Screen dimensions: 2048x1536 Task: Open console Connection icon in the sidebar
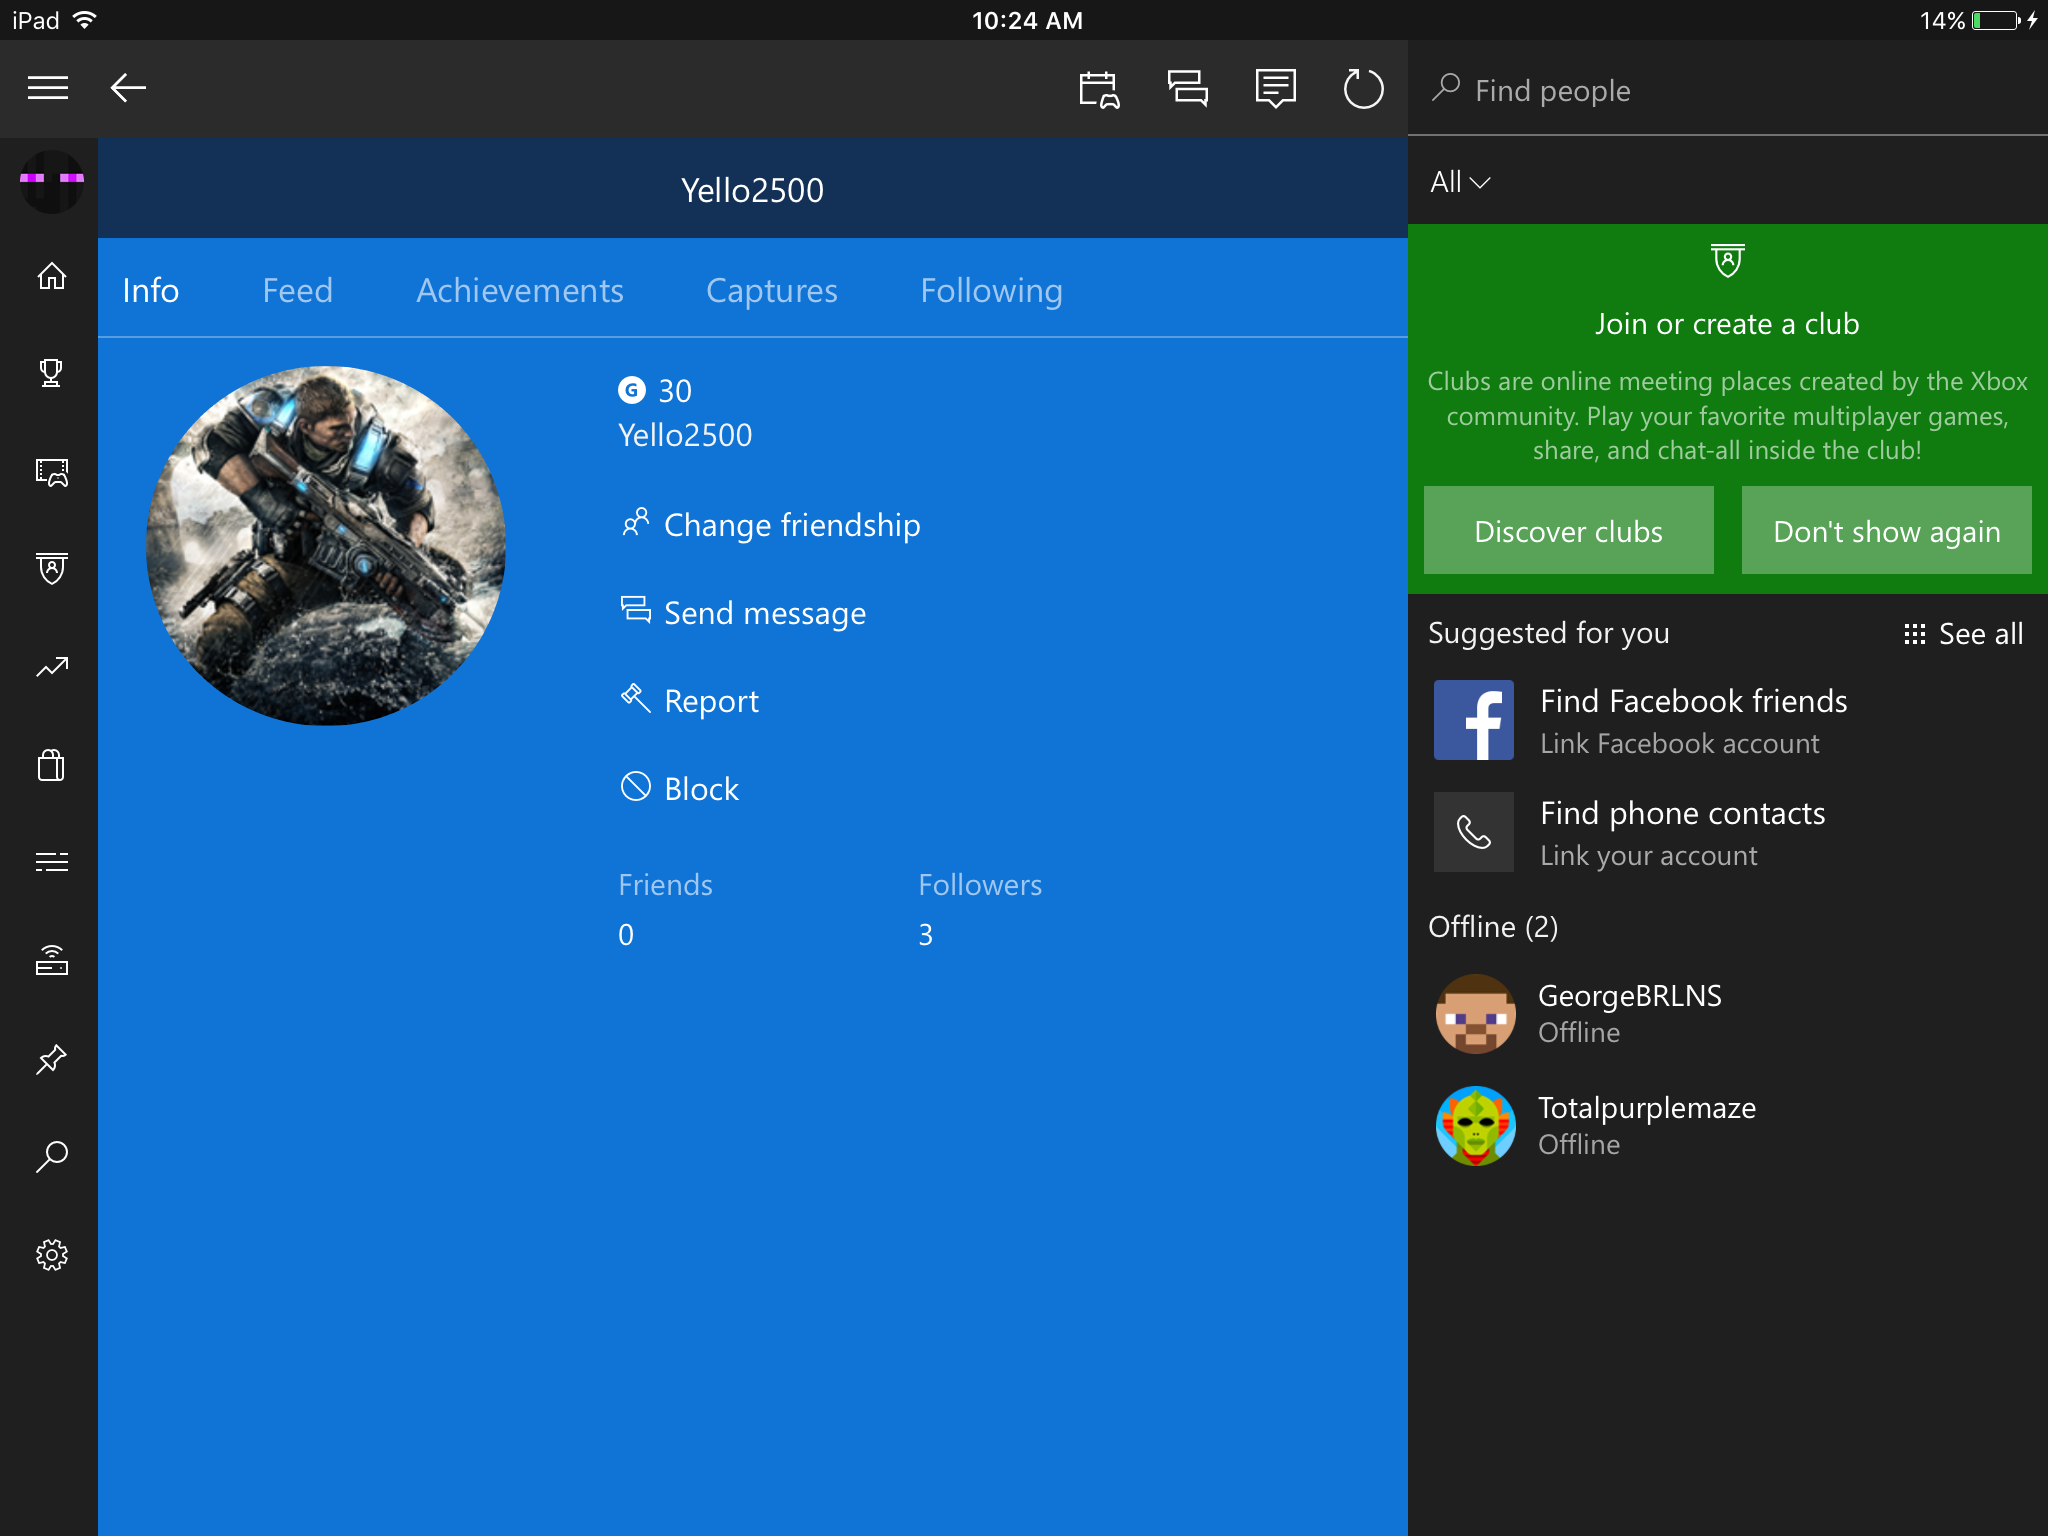tap(52, 960)
